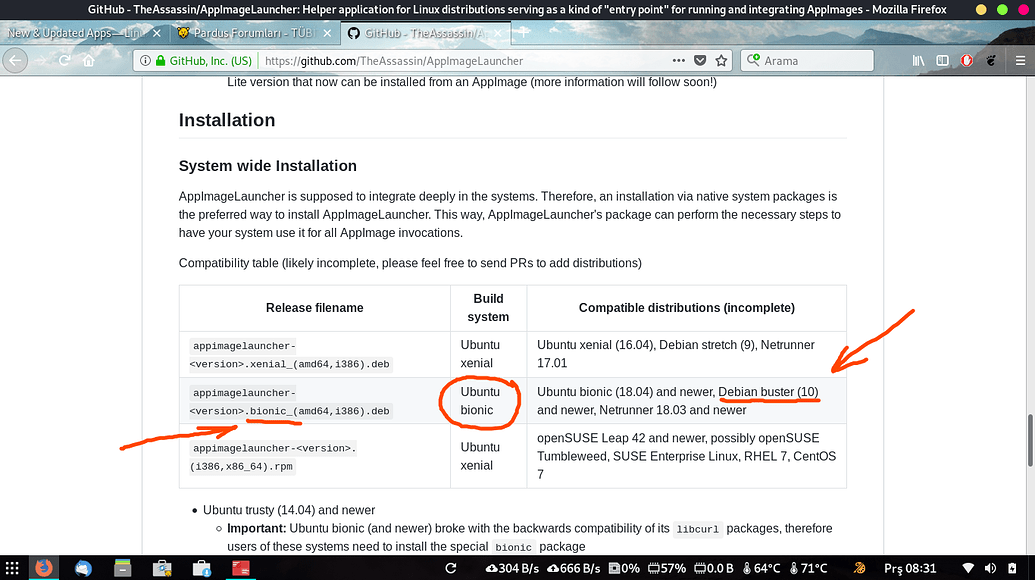This screenshot has height=580, width=1035.
Task: Go to the Firefox home page
Action: click(89, 60)
